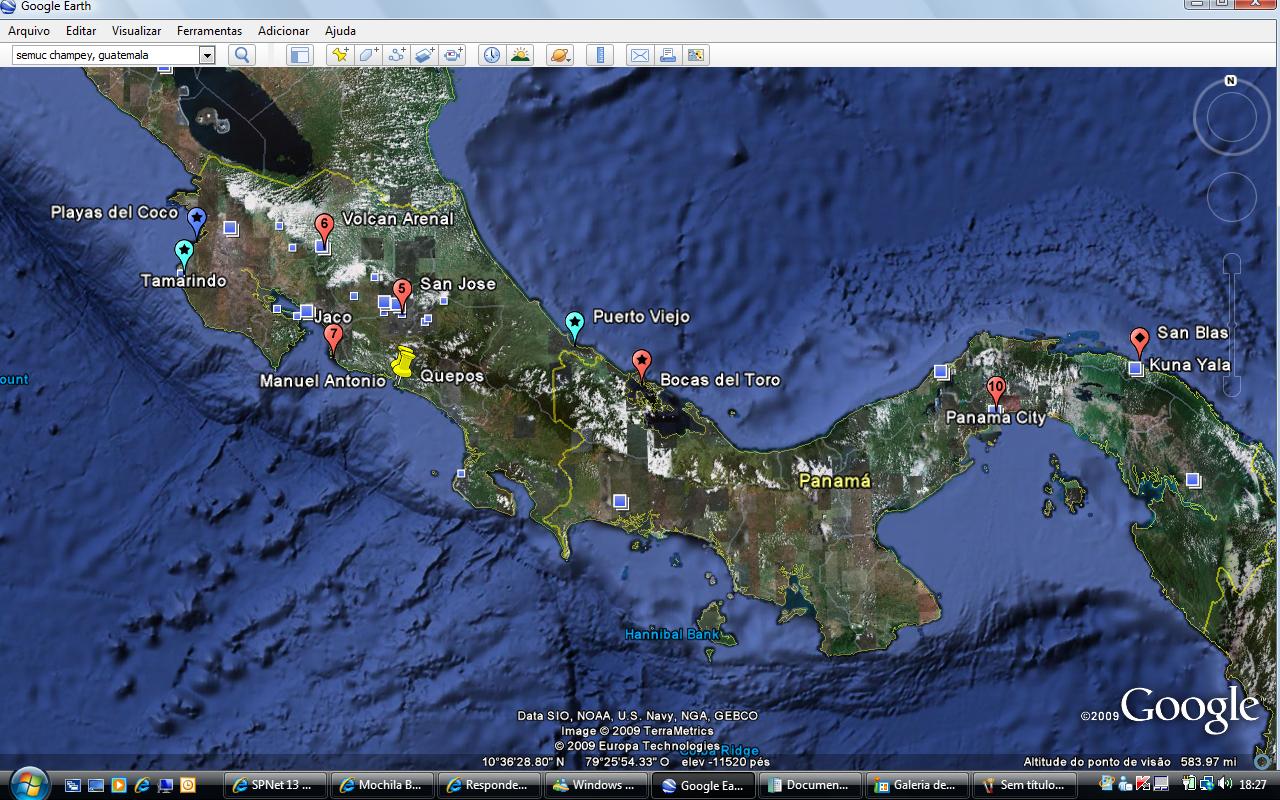Image resolution: width=1280 pixels, height=800 pixels.
Task: Toggle historical imagery clock button
Action: (x=491, y=55)
